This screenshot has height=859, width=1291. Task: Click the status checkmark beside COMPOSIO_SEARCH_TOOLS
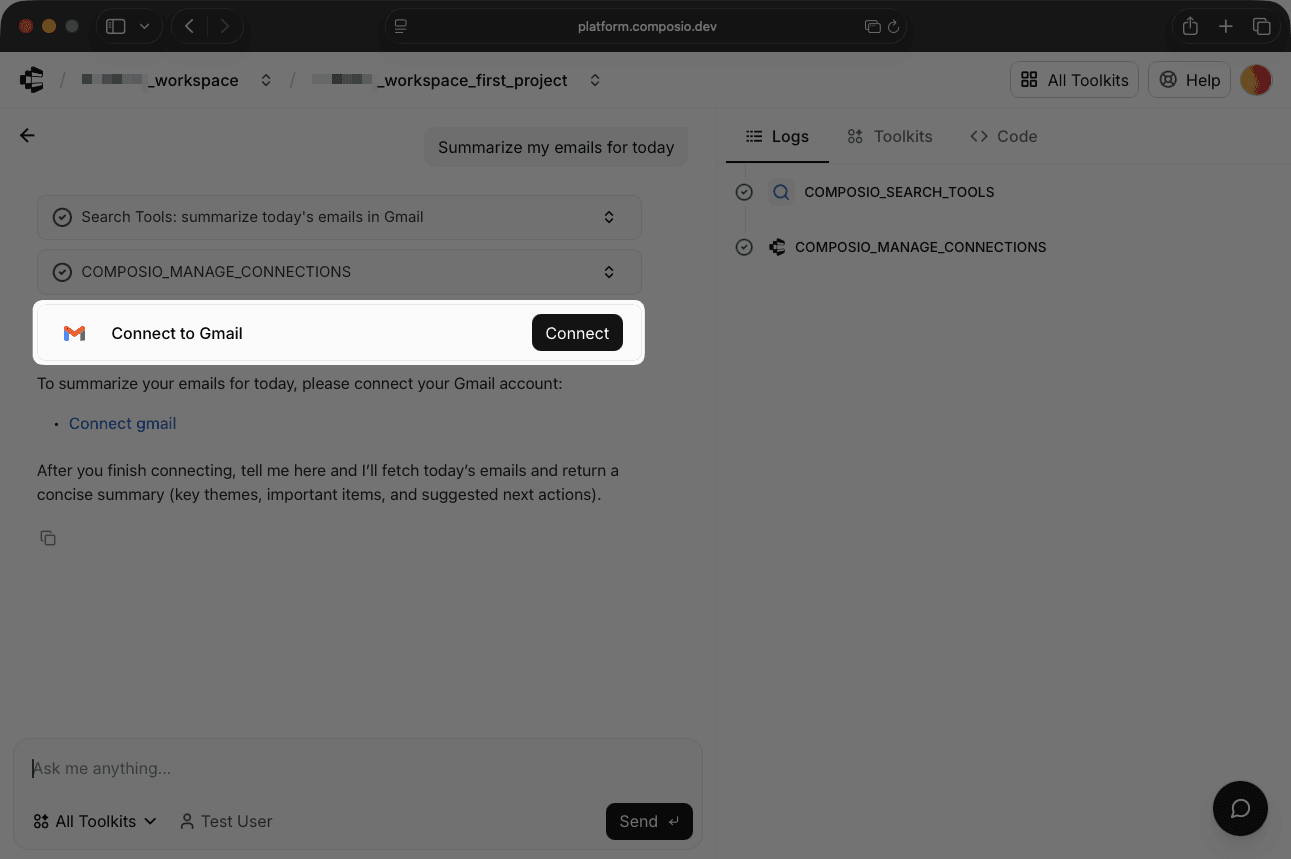(x=744, y=191)
